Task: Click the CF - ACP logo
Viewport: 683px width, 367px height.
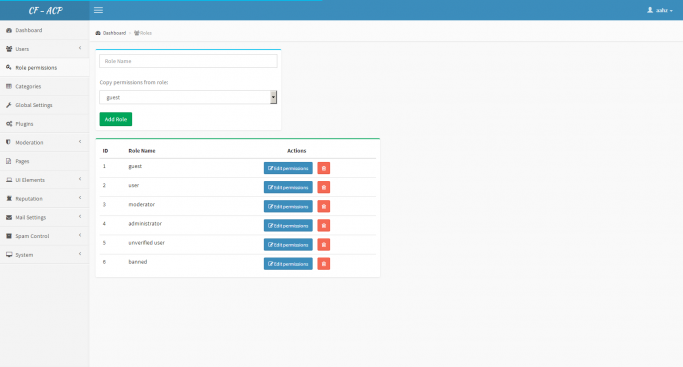Action: 45,10
